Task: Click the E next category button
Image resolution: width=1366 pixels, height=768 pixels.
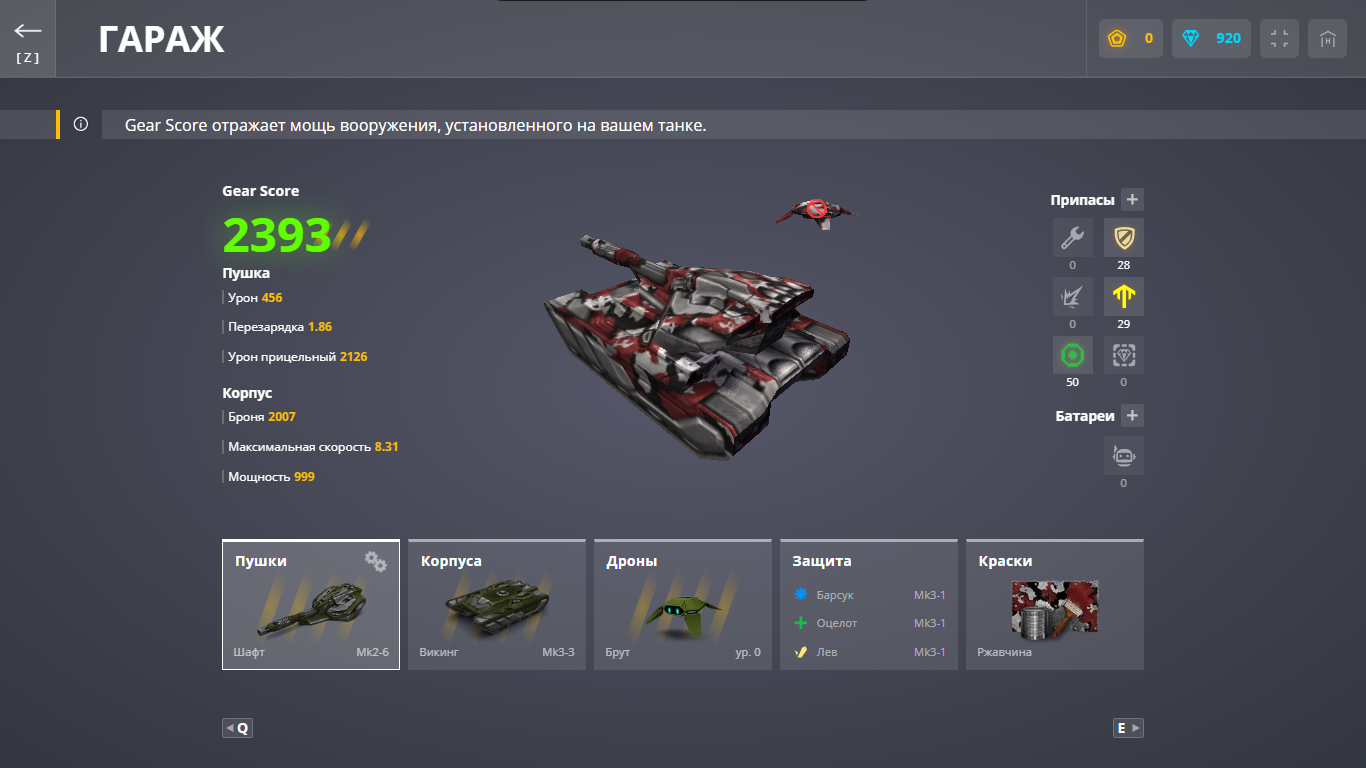Action: (1128, 728)
